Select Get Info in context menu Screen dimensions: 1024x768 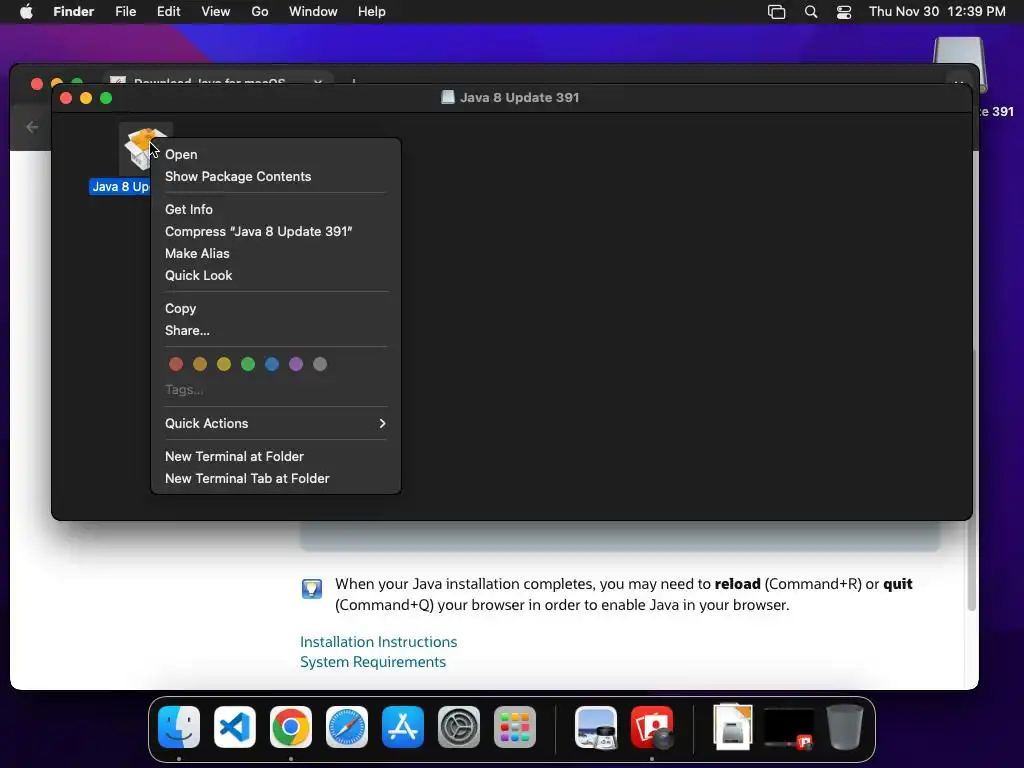point(276,210)
